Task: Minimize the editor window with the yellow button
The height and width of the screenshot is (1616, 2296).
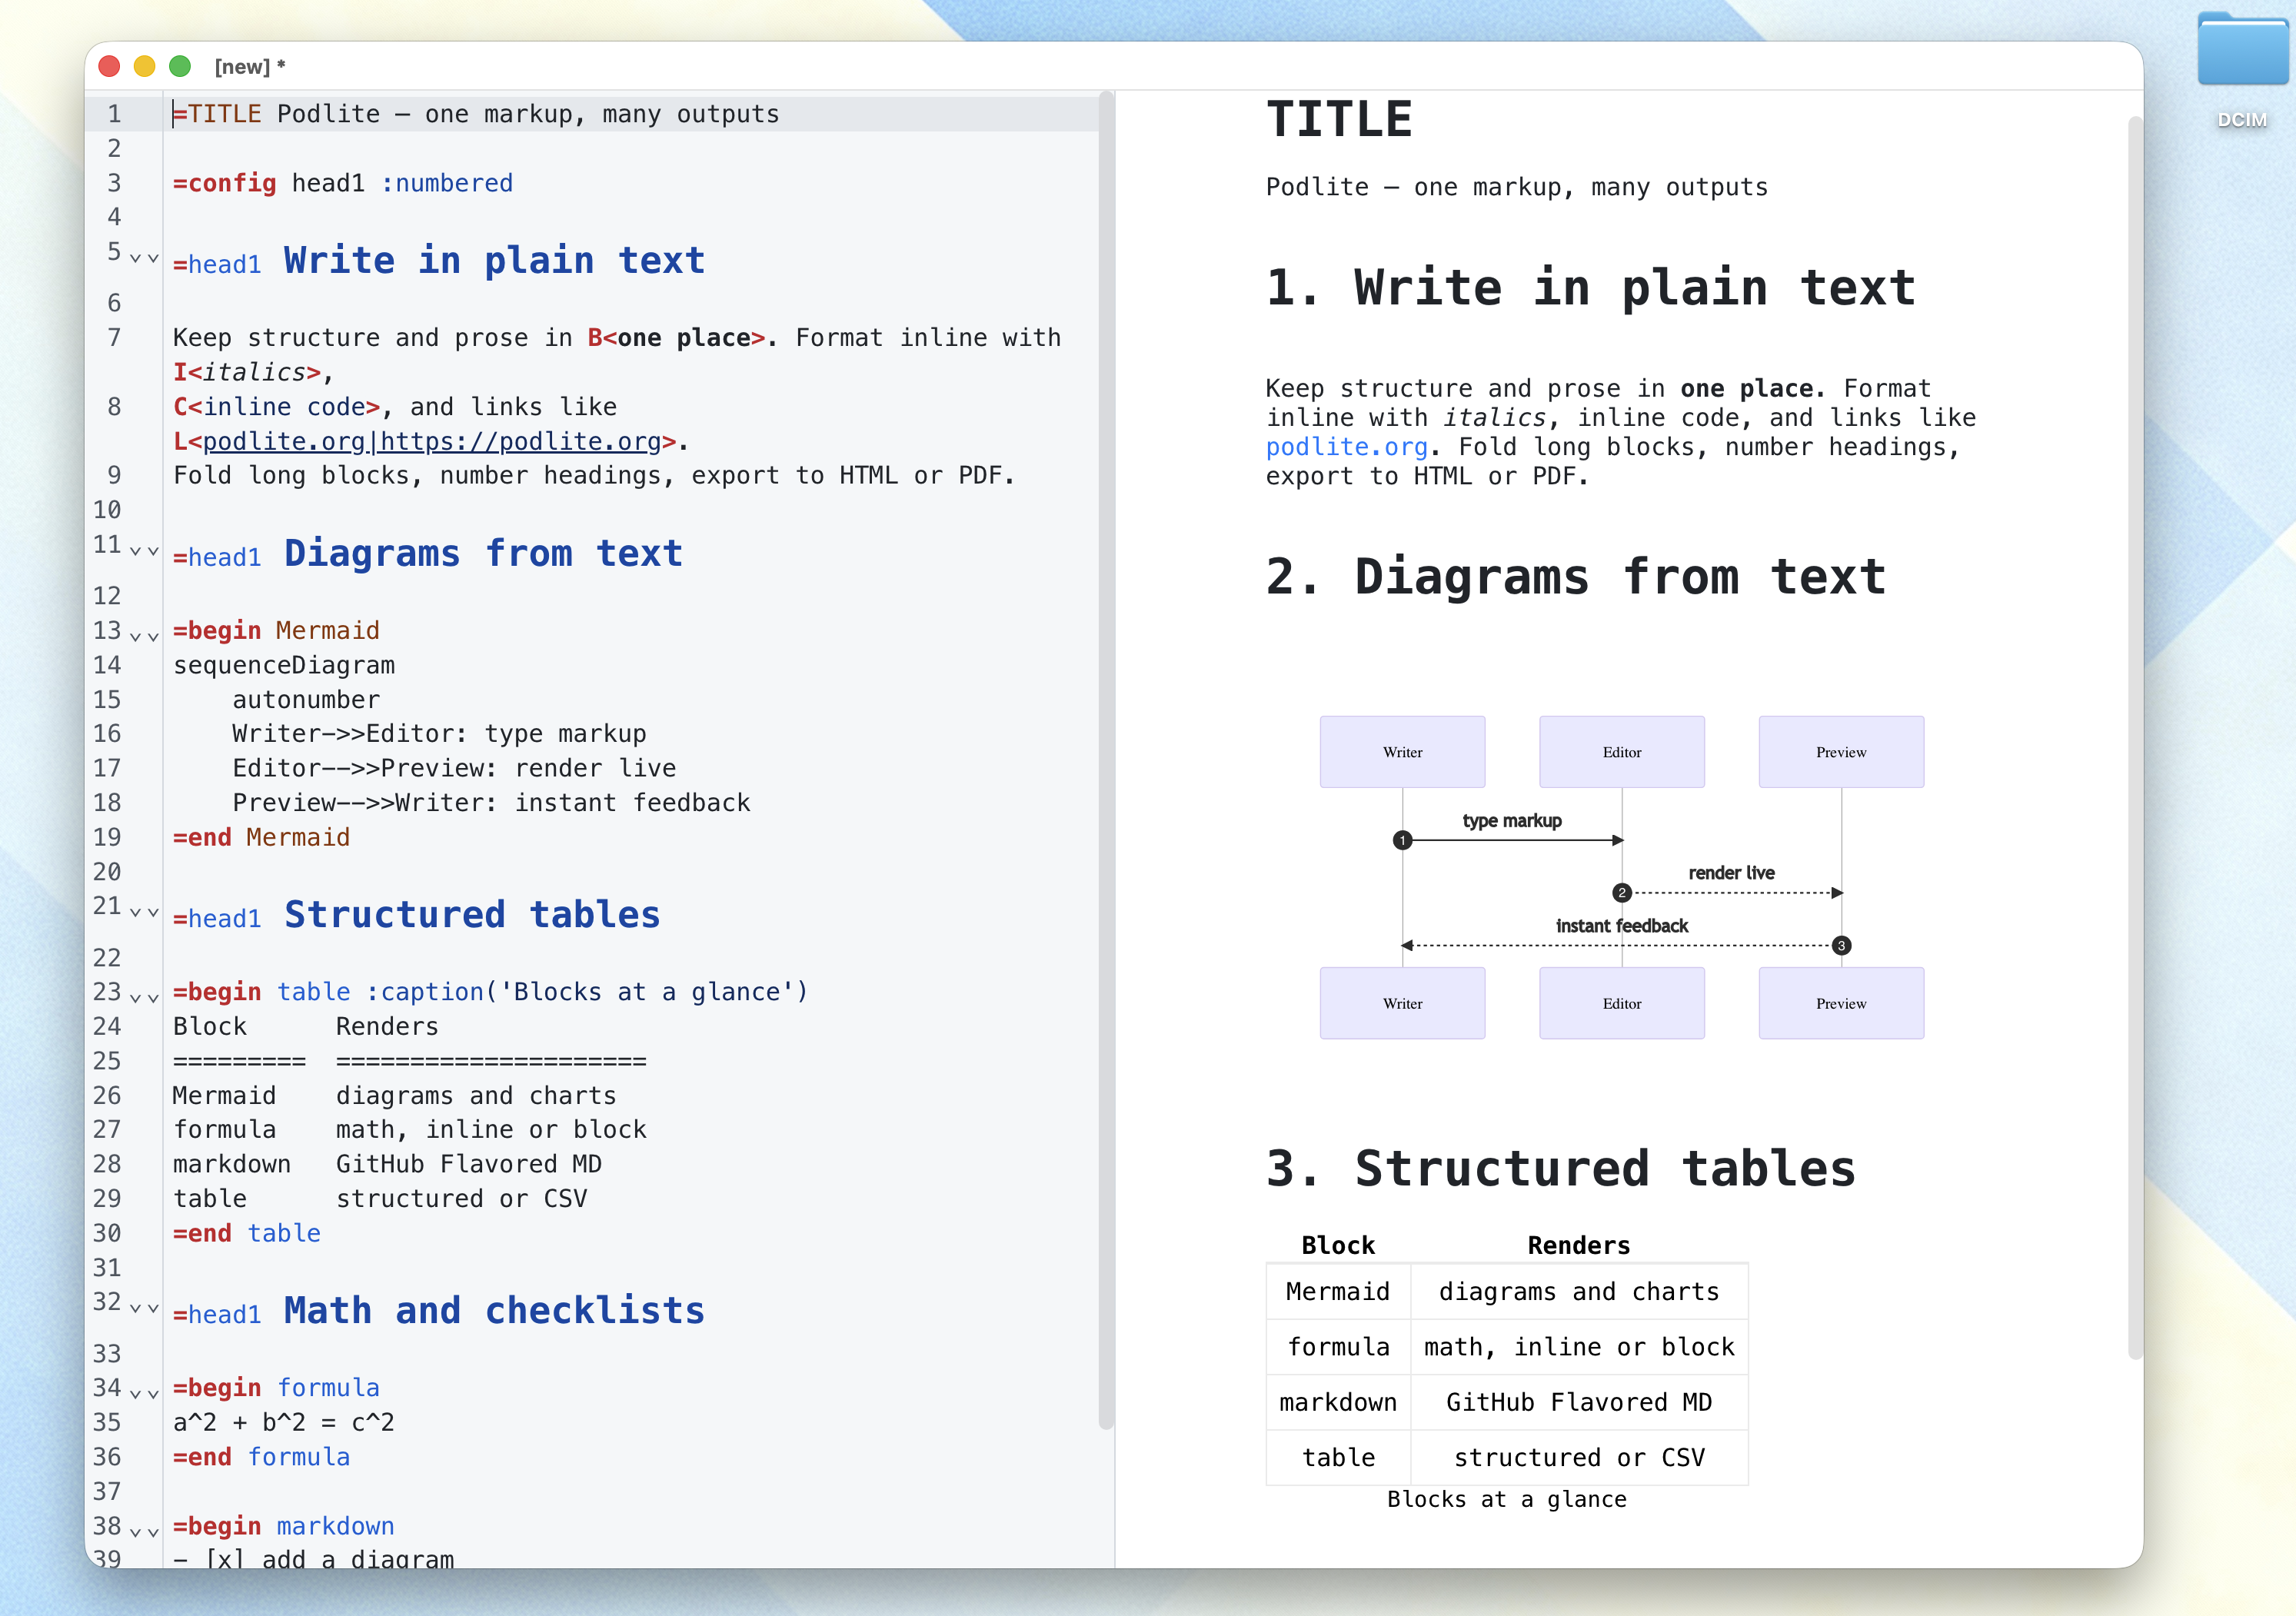Action: pyautogui.click(x=145, y=67)
